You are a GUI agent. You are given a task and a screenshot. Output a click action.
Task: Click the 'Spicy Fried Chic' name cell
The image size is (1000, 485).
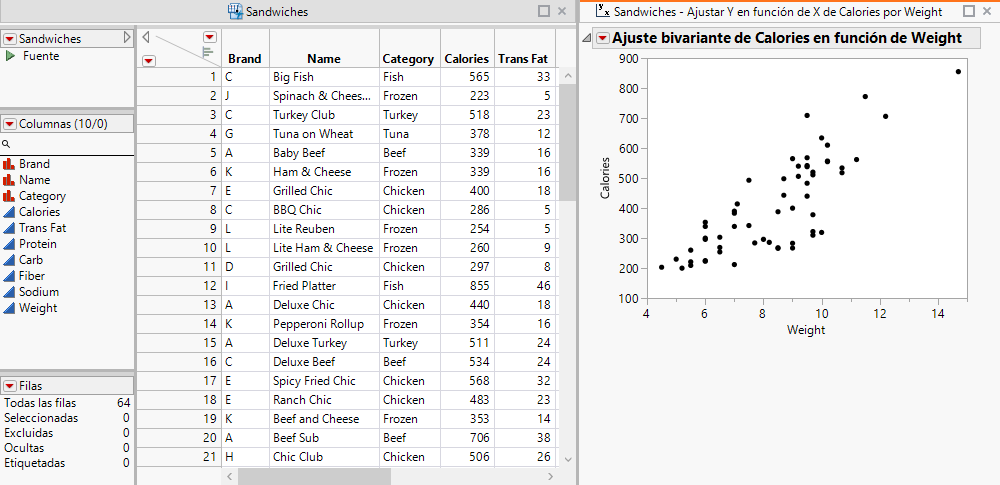tap(324, 381)
